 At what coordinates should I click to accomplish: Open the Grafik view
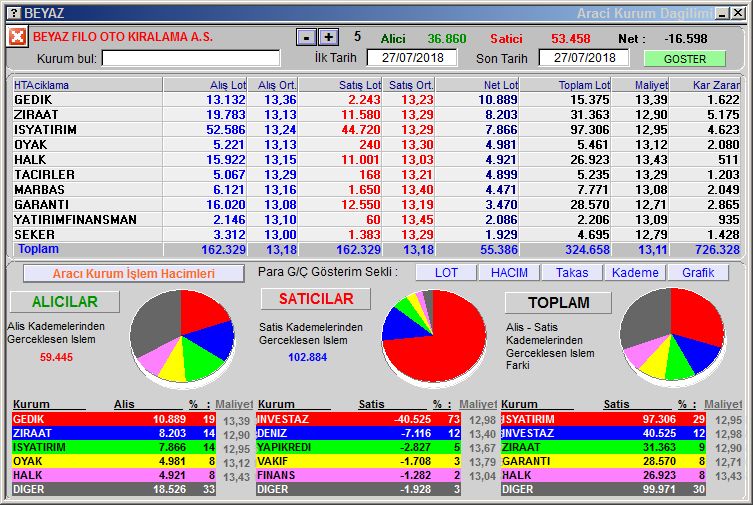(698, 273)
